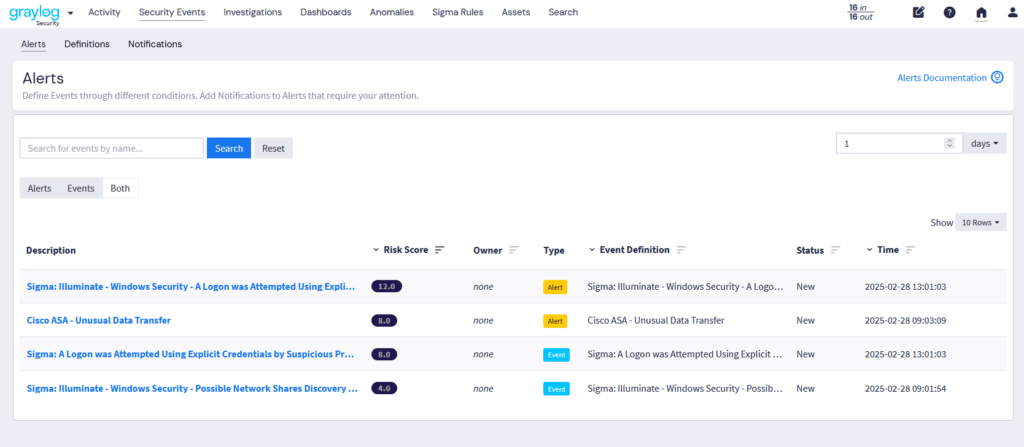Open the Investigations menu item
Screen dimensions: 1024x447
coord(252,13)
